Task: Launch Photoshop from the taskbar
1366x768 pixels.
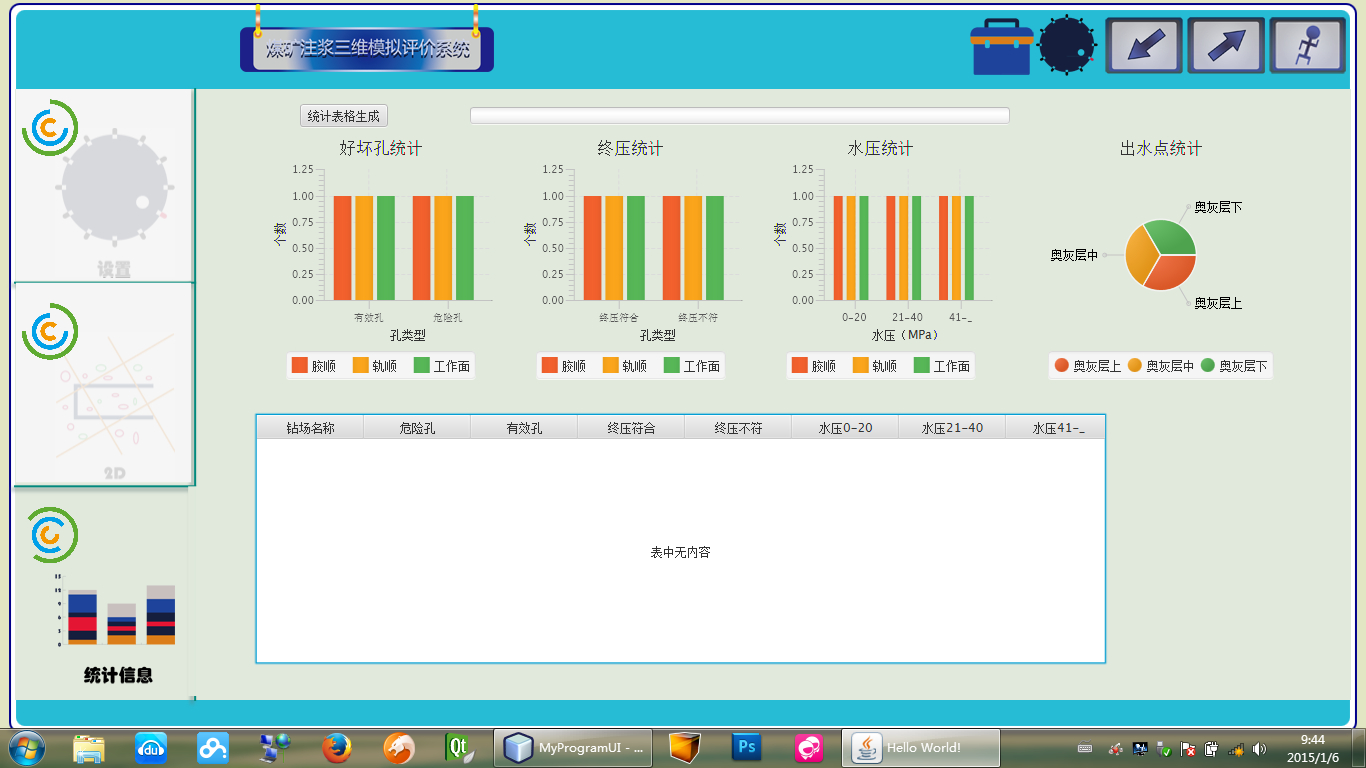Action: click(x=747, y=748)
